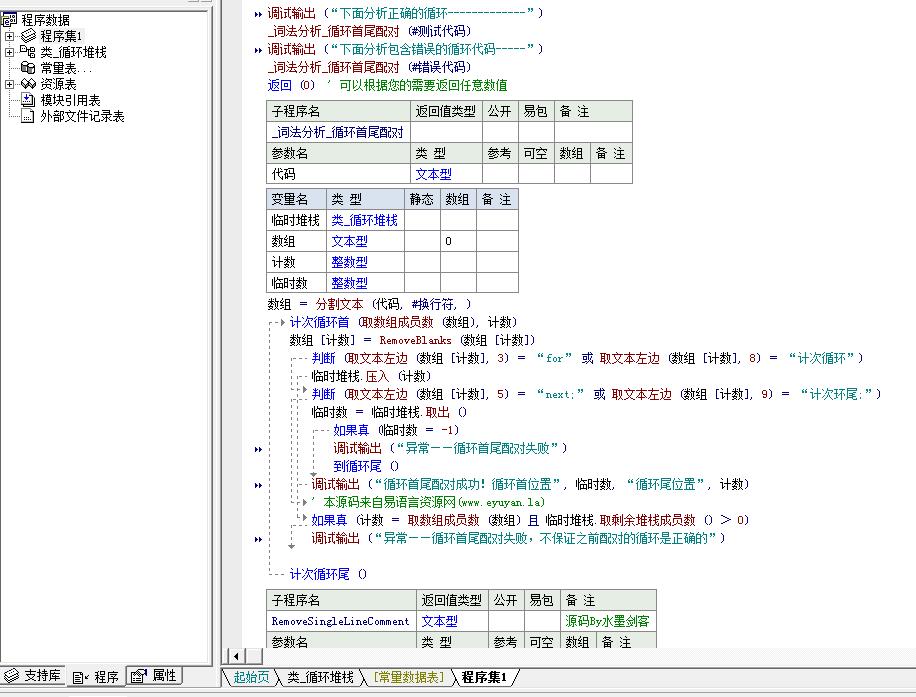
Task: Click _词法分析_循环首尾配对 (#错误代码) call line
Action: [x=370, y=67]
